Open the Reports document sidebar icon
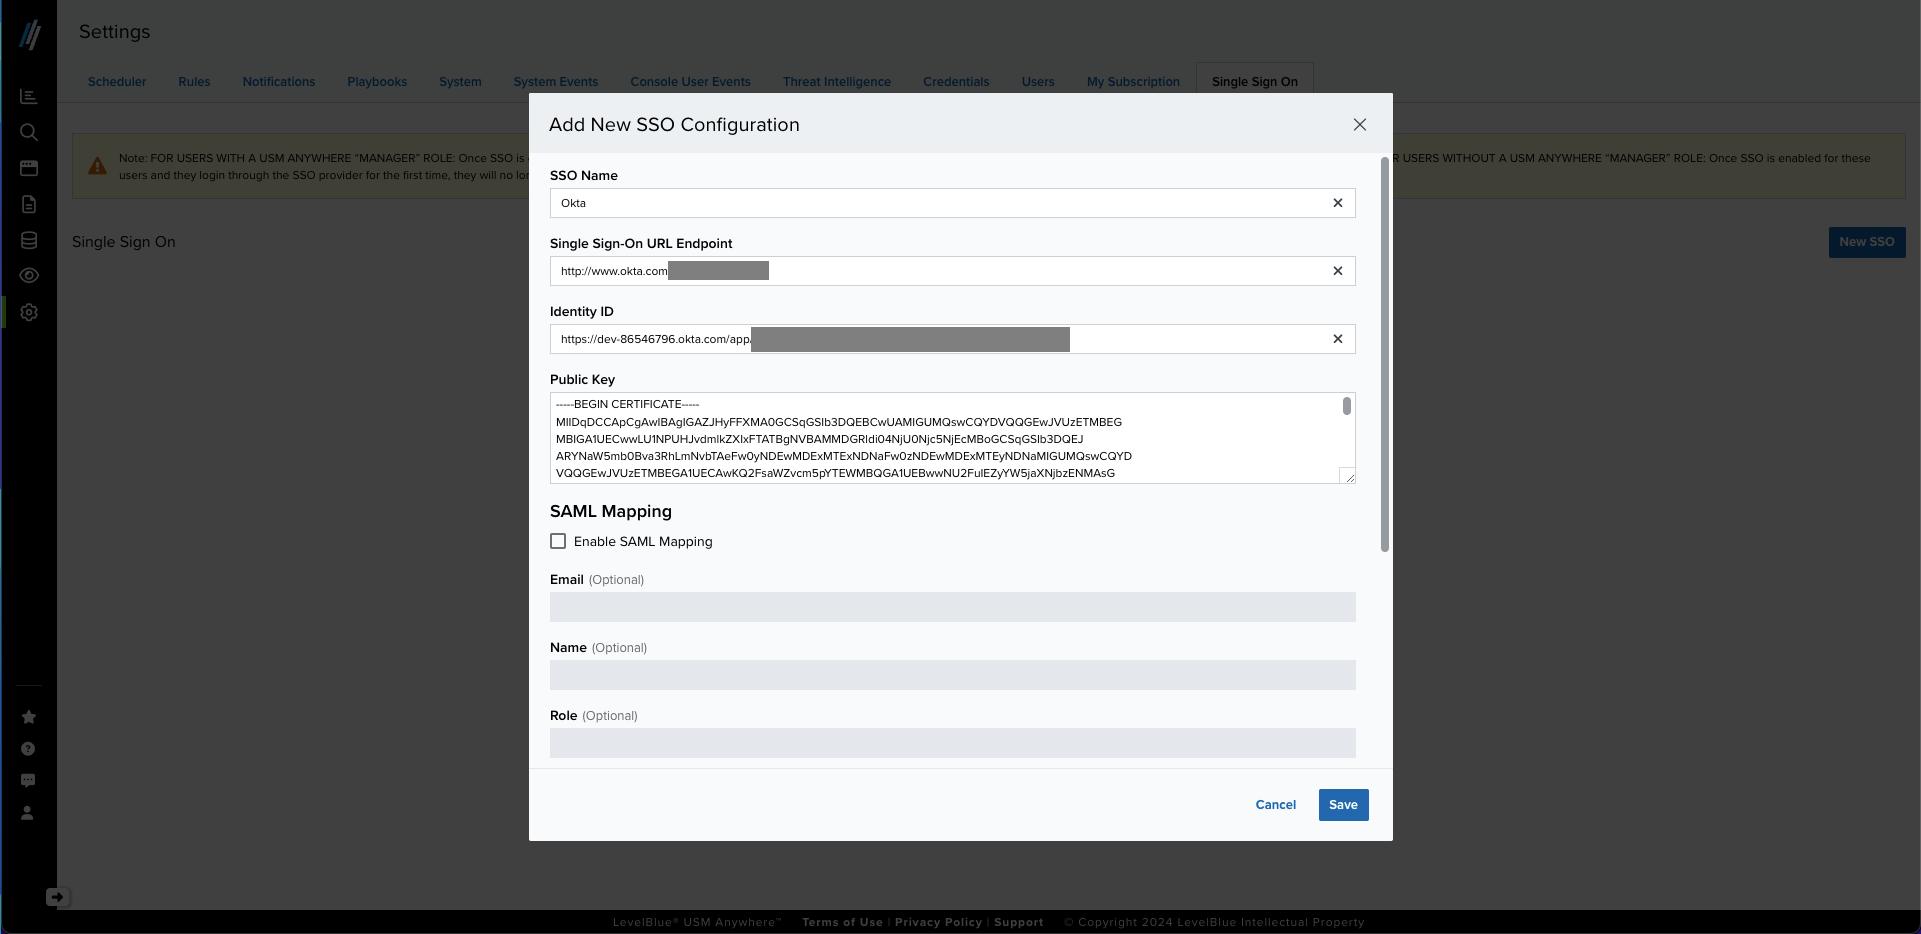The width and height of the screenshot is (1921, 934). tap(29, 204)
